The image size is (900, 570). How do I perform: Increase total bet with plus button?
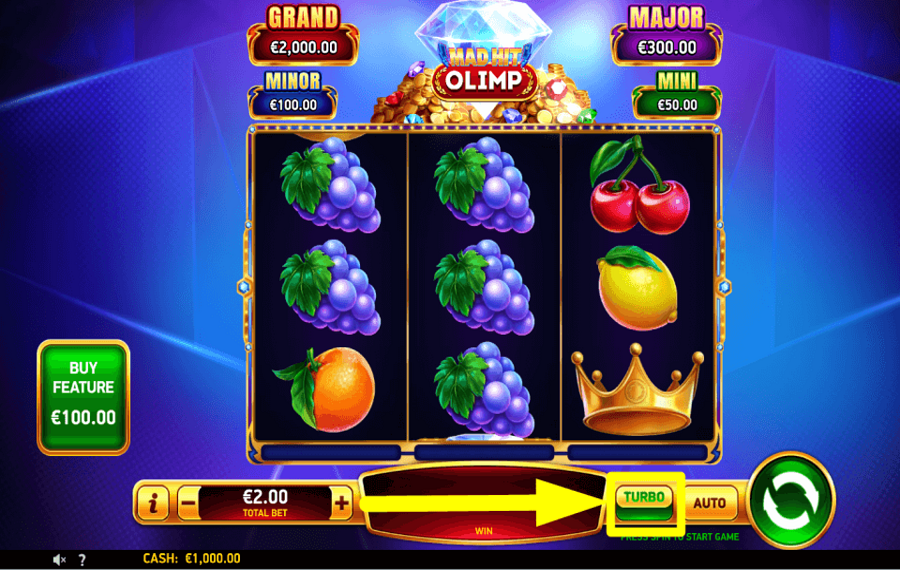pos(342,503)
